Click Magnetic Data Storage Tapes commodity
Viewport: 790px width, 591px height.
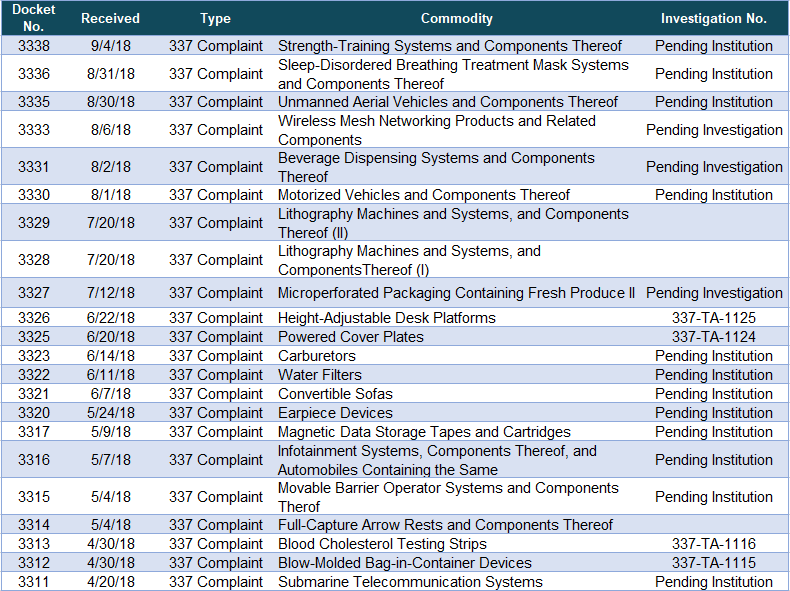(x=424, y=432)
